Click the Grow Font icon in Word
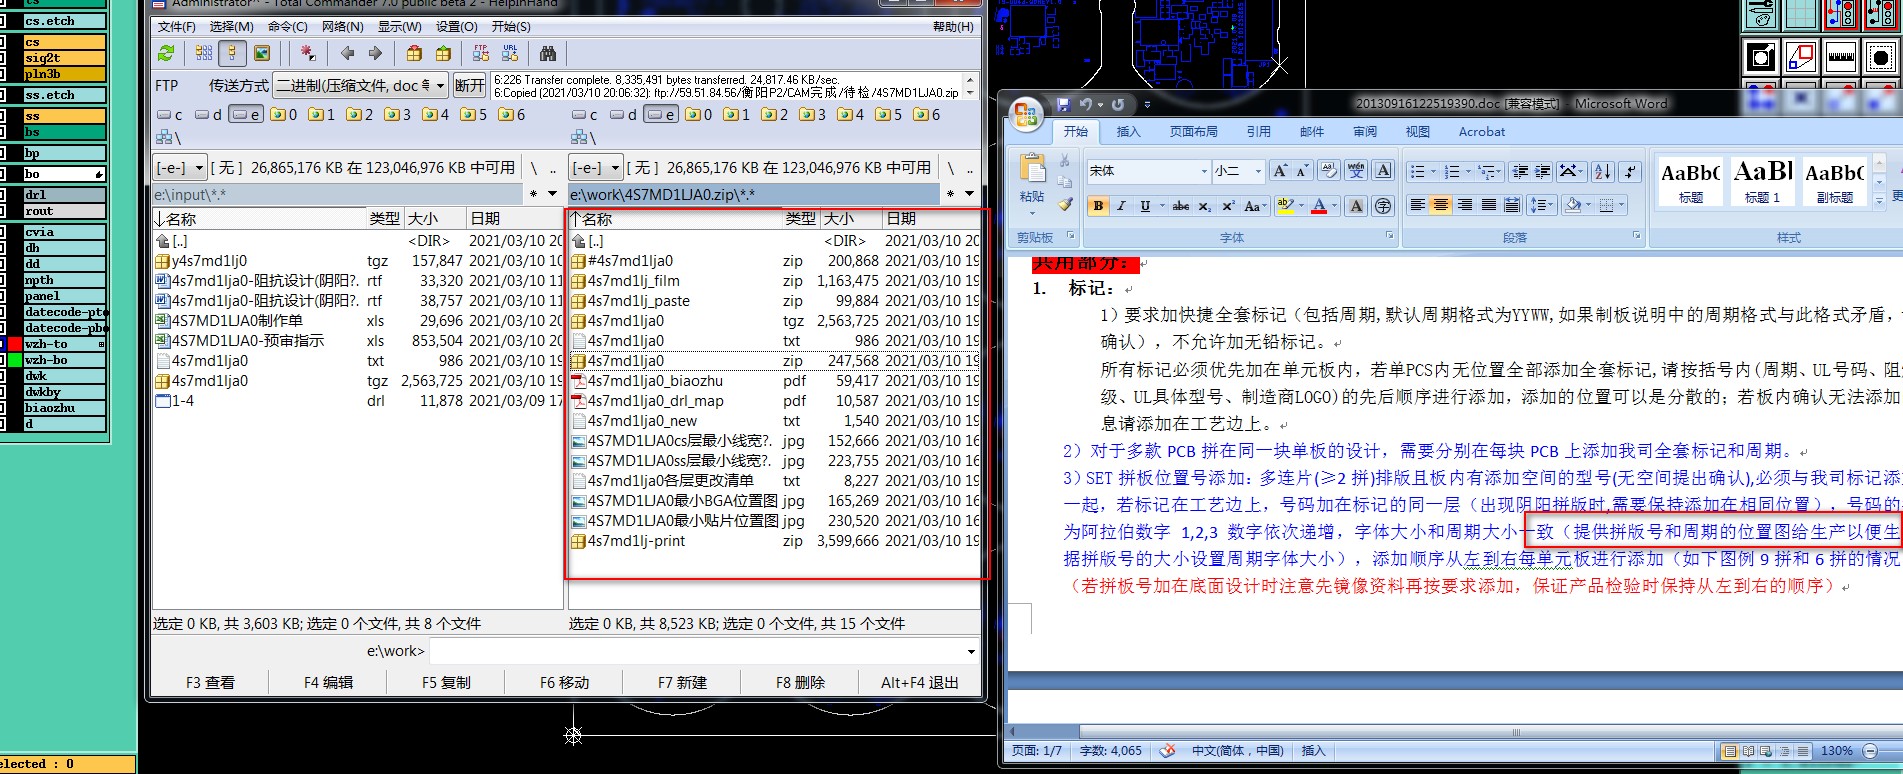Screen dimensions: 1903x774 coord(1280,171)
